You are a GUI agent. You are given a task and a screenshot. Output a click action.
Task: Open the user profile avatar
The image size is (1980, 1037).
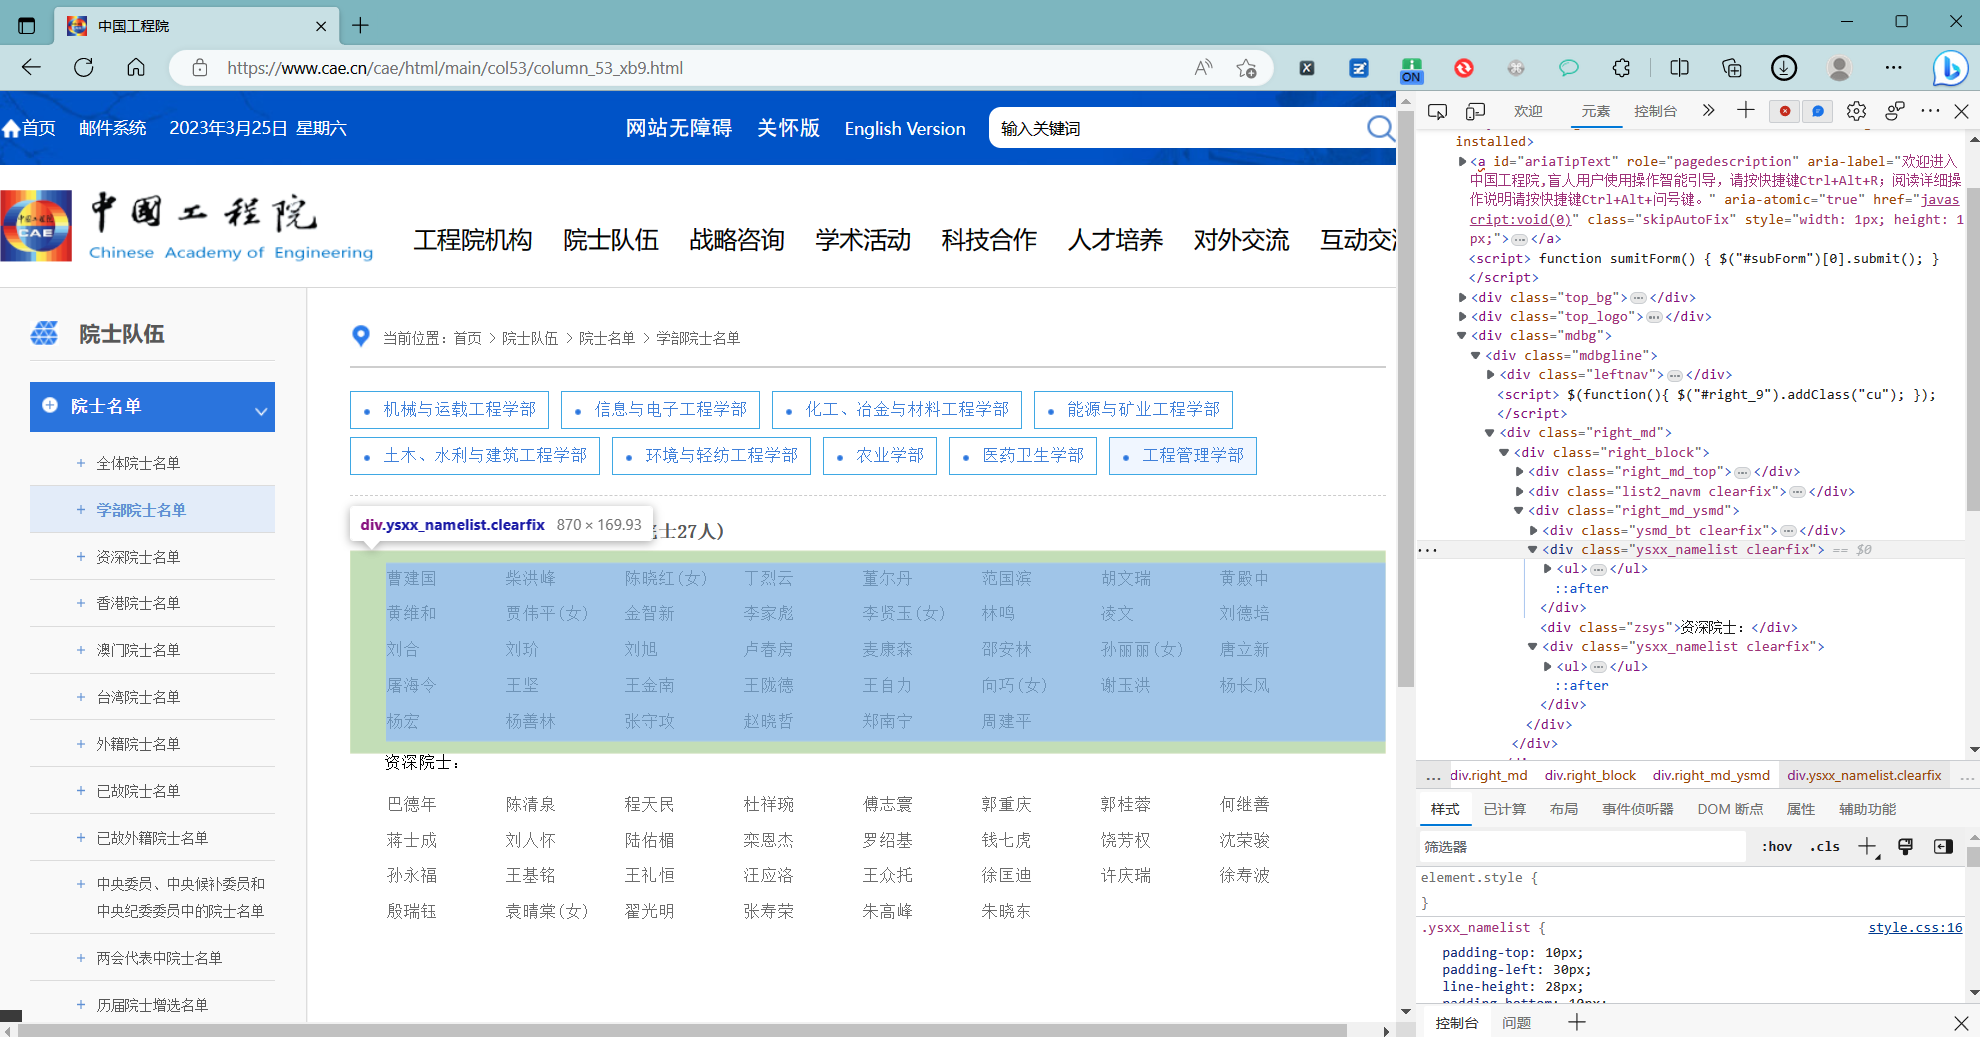(1839, 67)
